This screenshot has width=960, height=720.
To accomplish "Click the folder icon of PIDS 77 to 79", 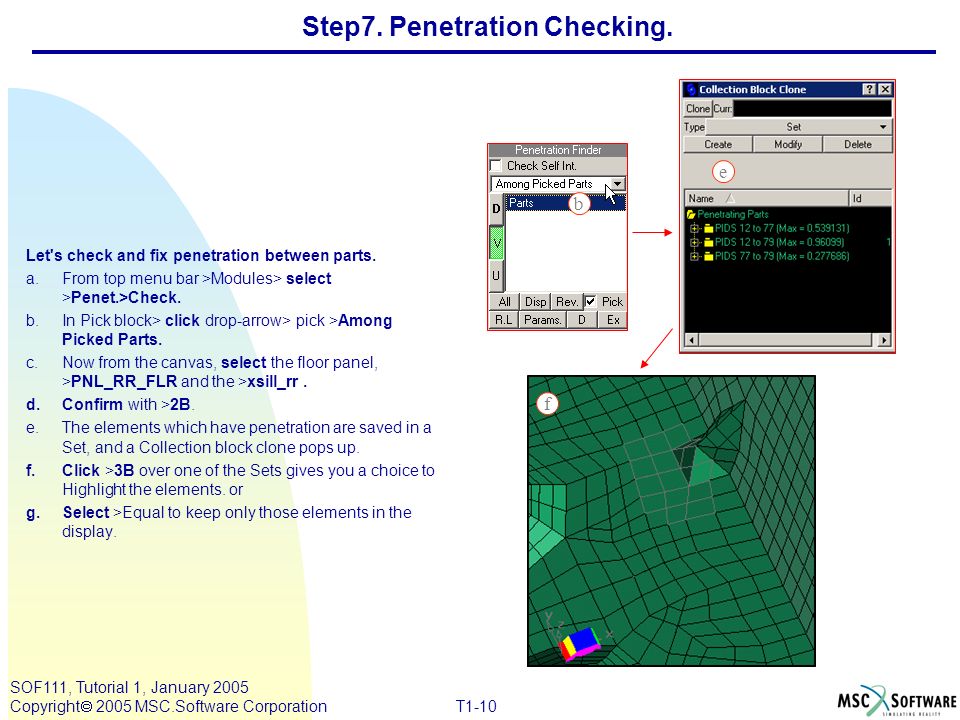I will [709, 257].
